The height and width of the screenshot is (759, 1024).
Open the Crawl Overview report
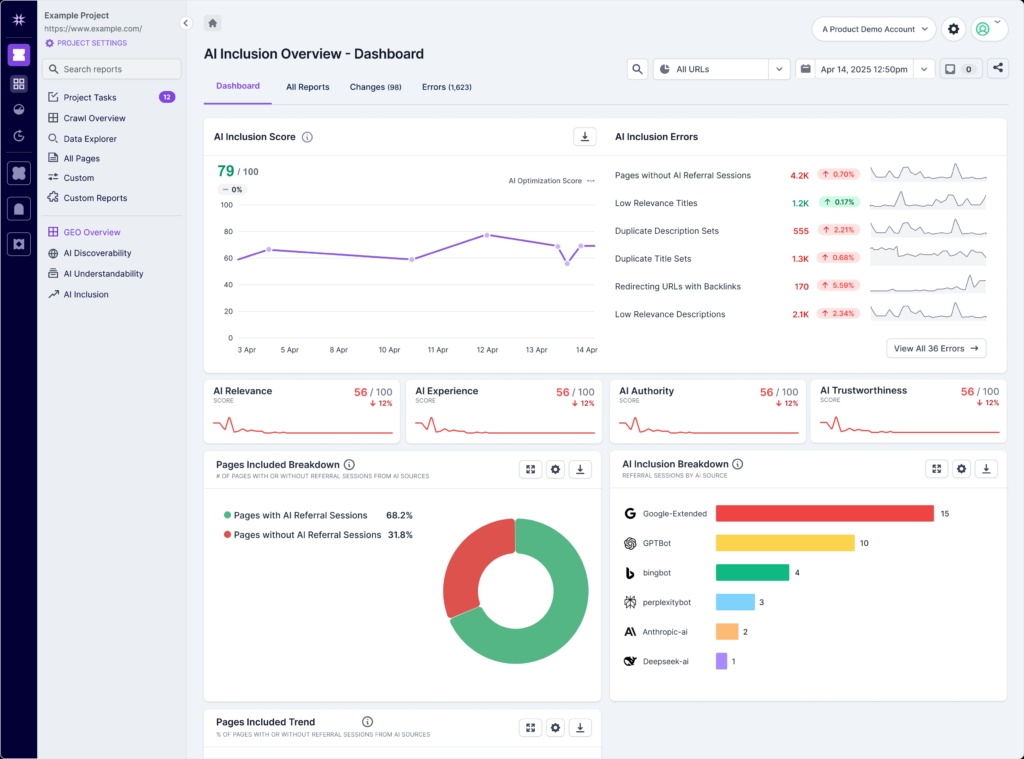click(93, 118)
